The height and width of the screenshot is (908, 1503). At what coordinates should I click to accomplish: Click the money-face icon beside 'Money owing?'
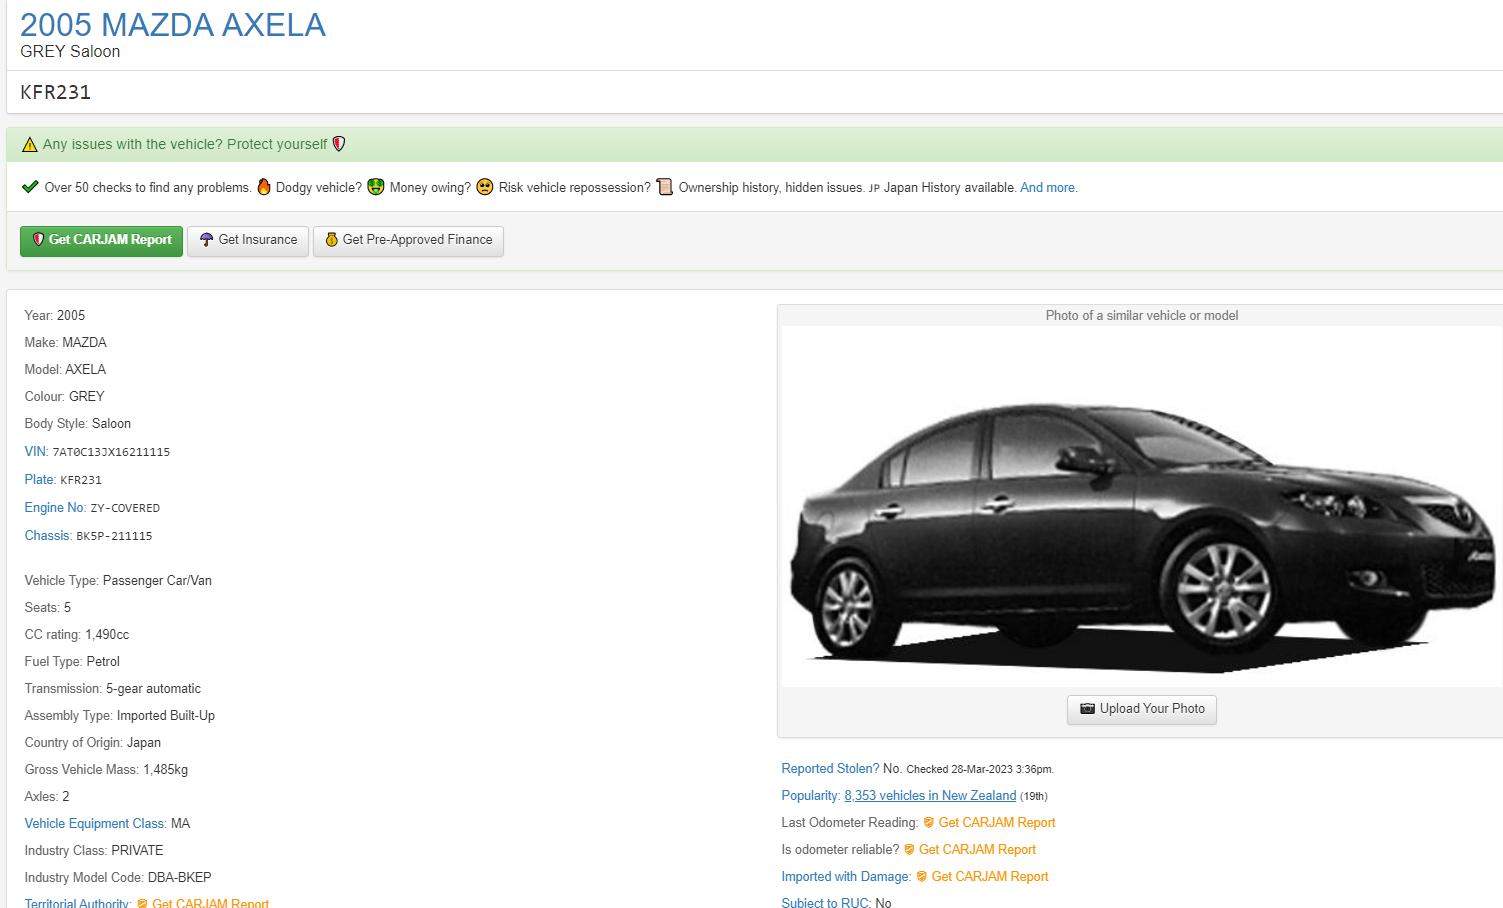click(376, 187)
